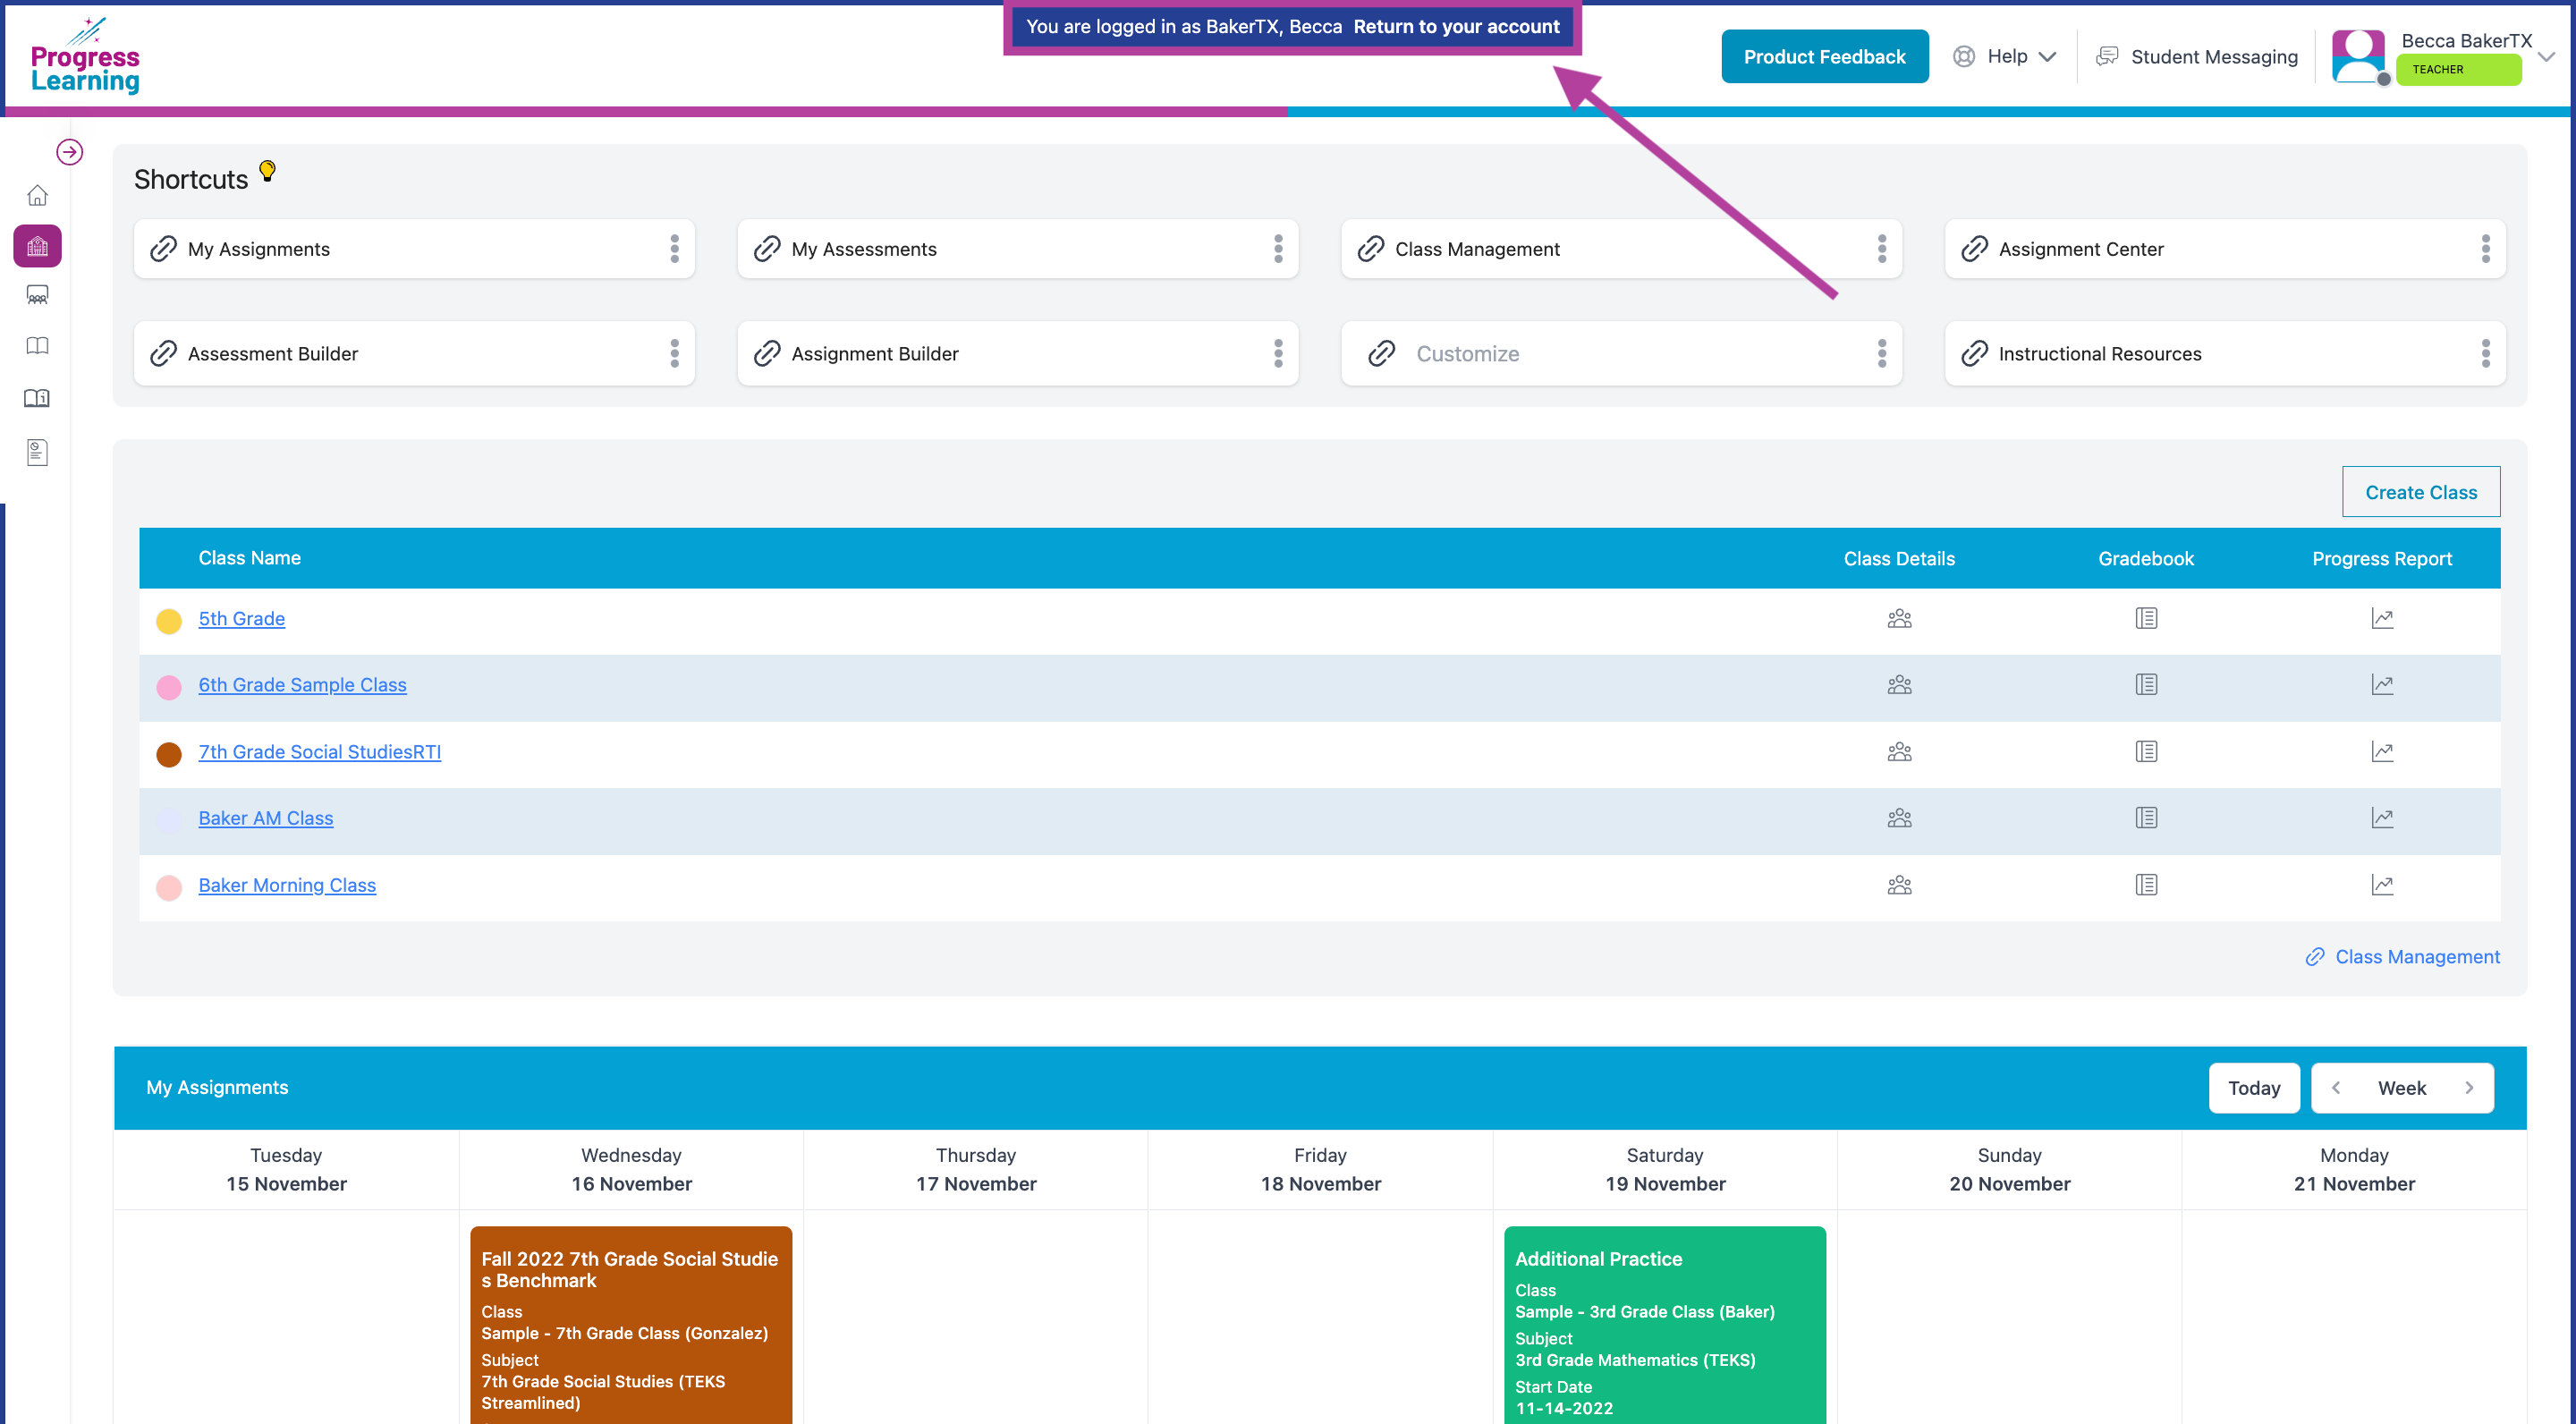Open the 5th Grade class link

242,619
